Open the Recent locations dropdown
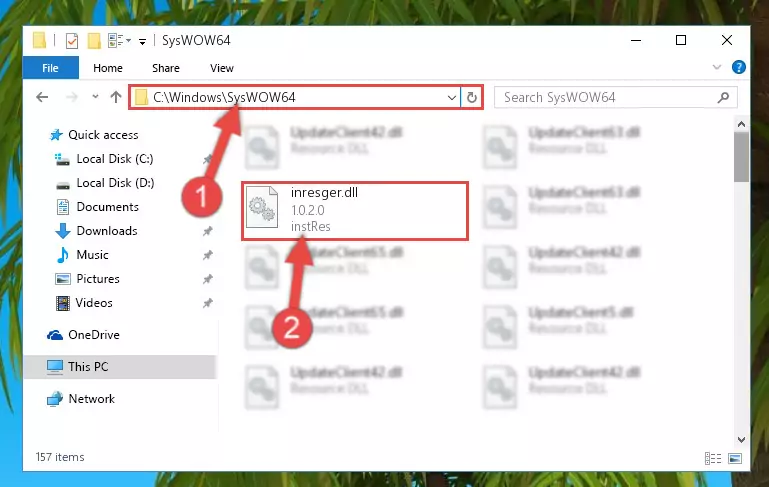The height and width of the screenshot is (487, 769). [95, 97]
